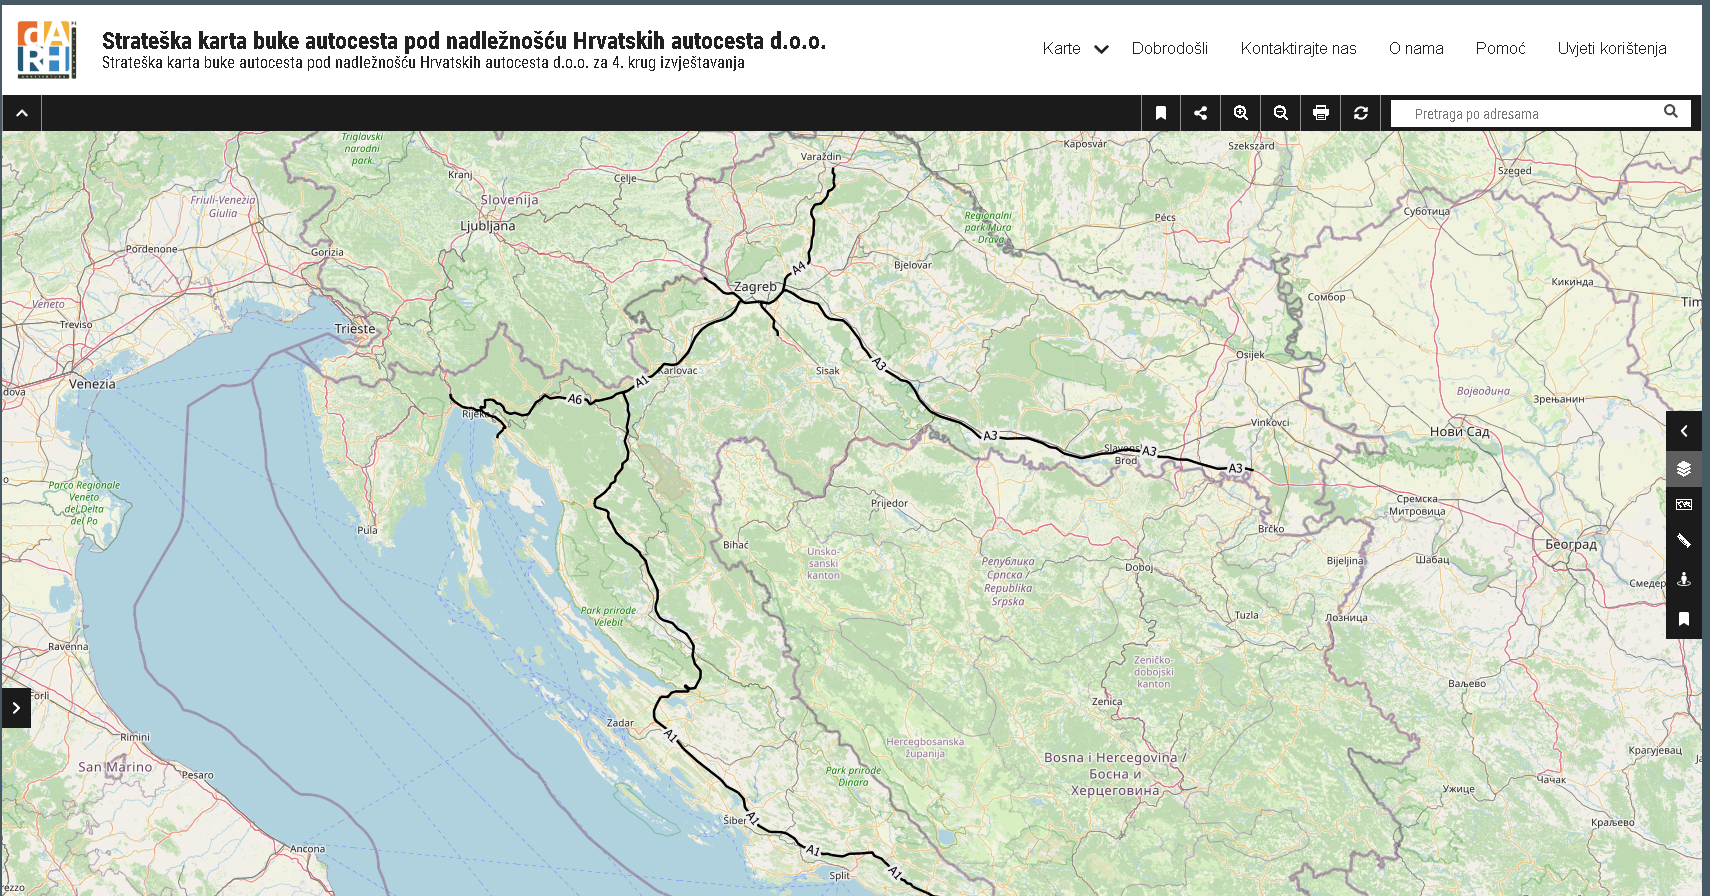Click the zoom in magnifier icon
The image size is (1710, 896).
pos(1241,113)
